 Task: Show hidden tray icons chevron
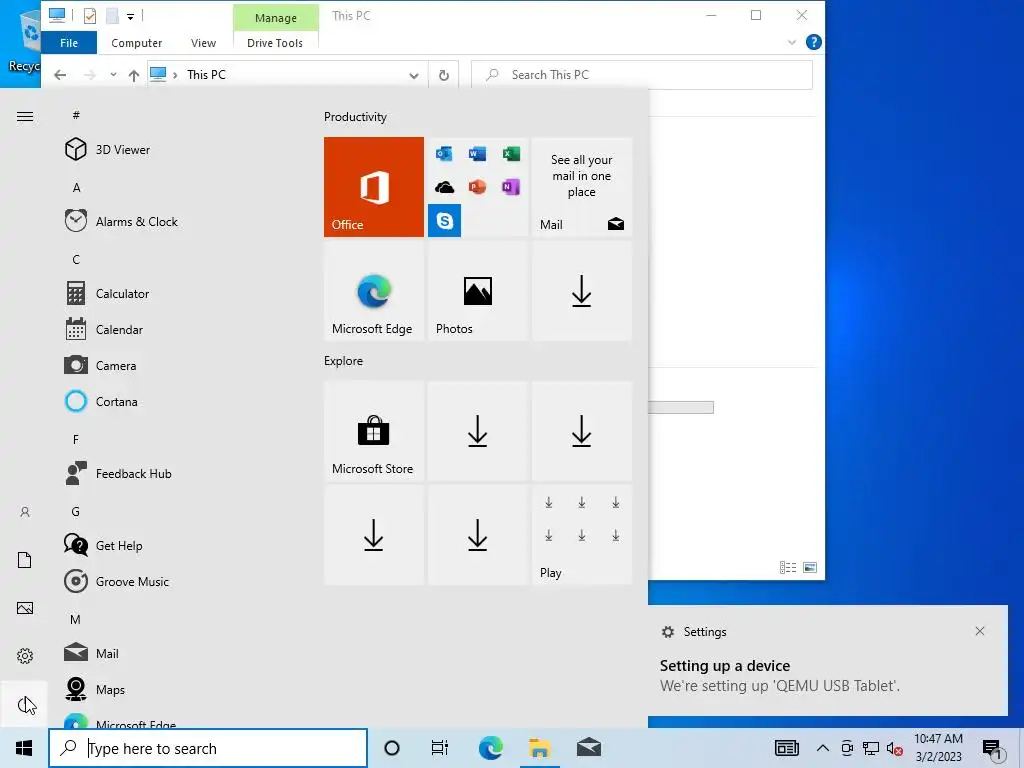[x=823, y=748]
